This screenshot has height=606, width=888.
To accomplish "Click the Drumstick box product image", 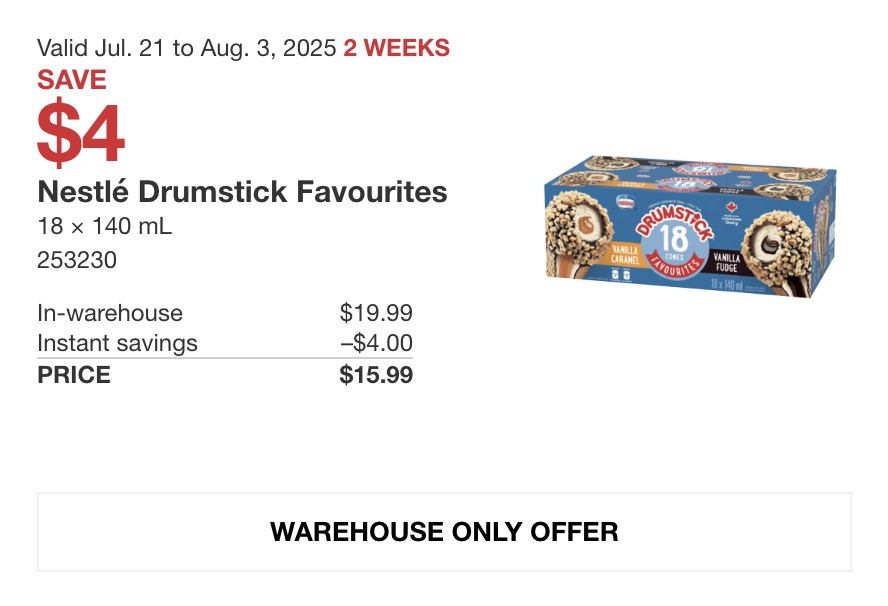I will (690, 226).
